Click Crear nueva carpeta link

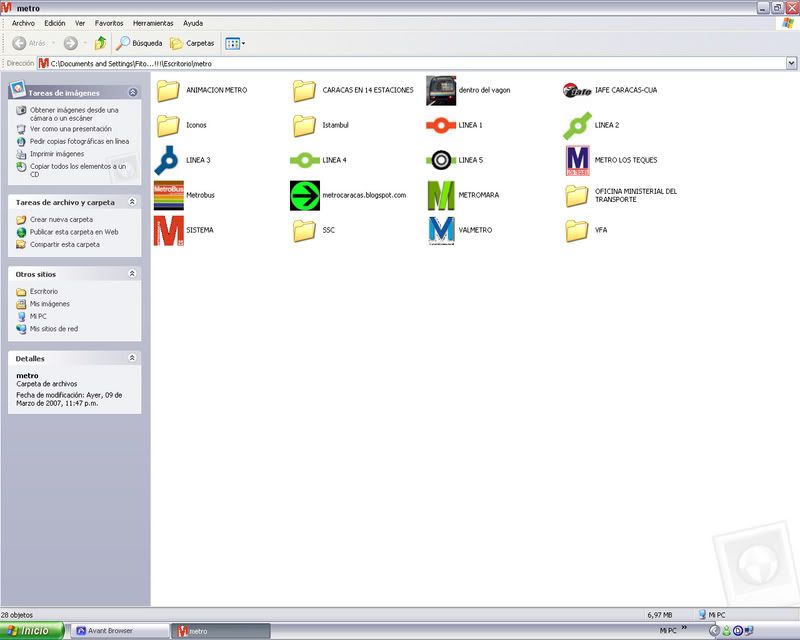(61, 219)
